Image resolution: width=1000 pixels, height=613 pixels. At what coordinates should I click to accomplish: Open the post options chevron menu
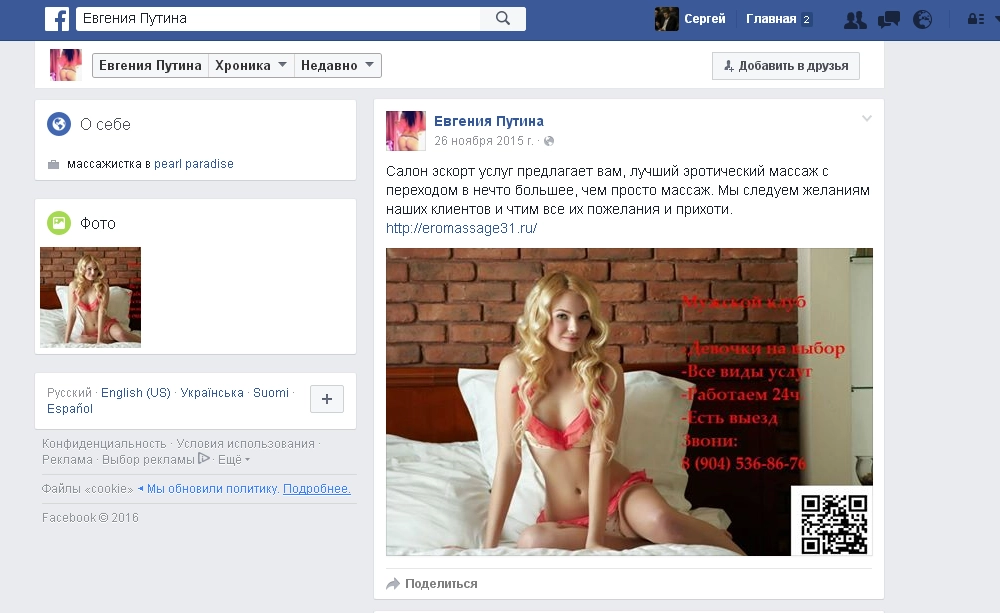[867, 119]
